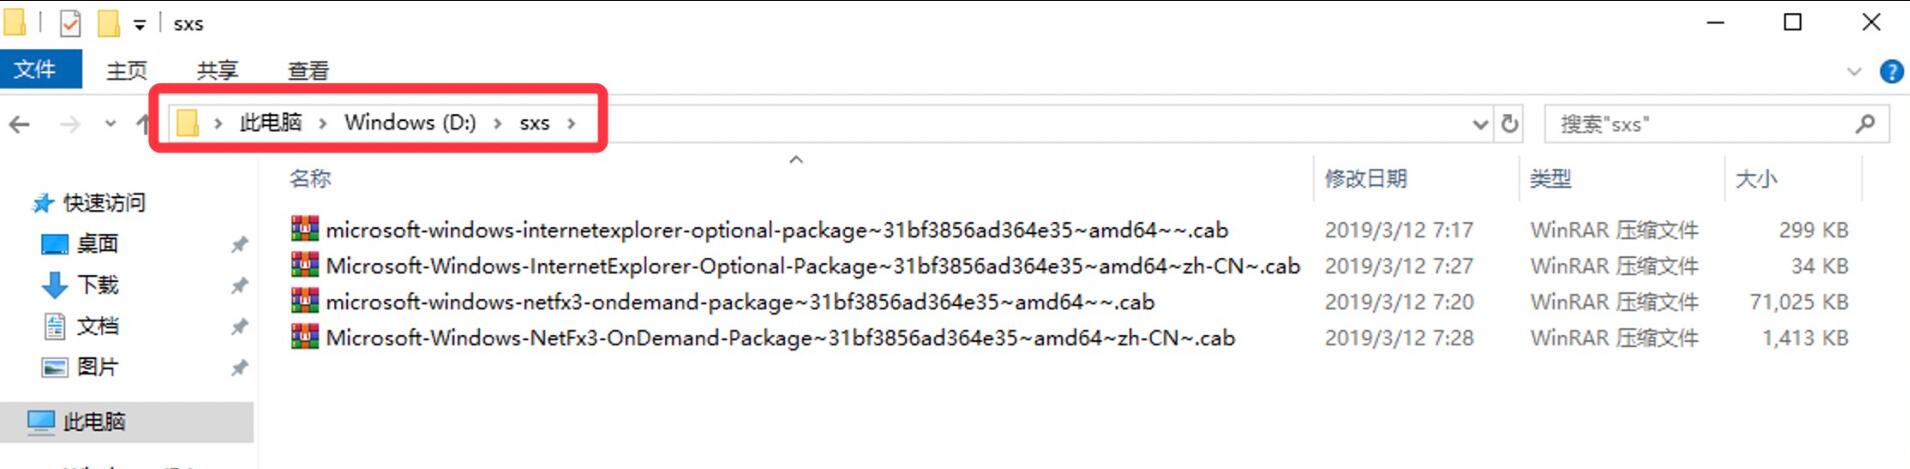
Task: Click the quick access properties checkmark icon
Action: (70, 23)
